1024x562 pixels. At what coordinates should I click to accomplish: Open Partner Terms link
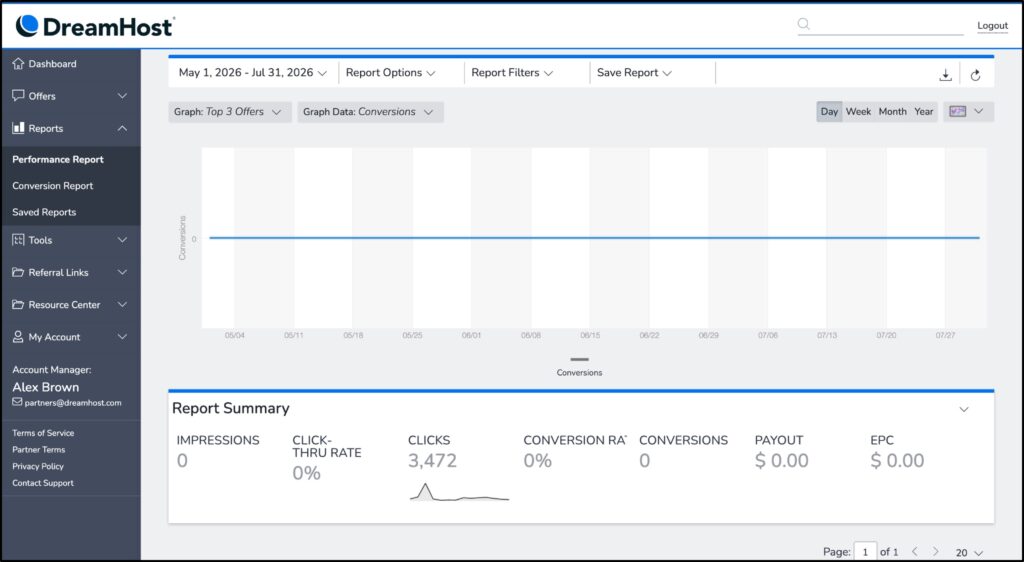pyautogui.click(x=39, y=450)
